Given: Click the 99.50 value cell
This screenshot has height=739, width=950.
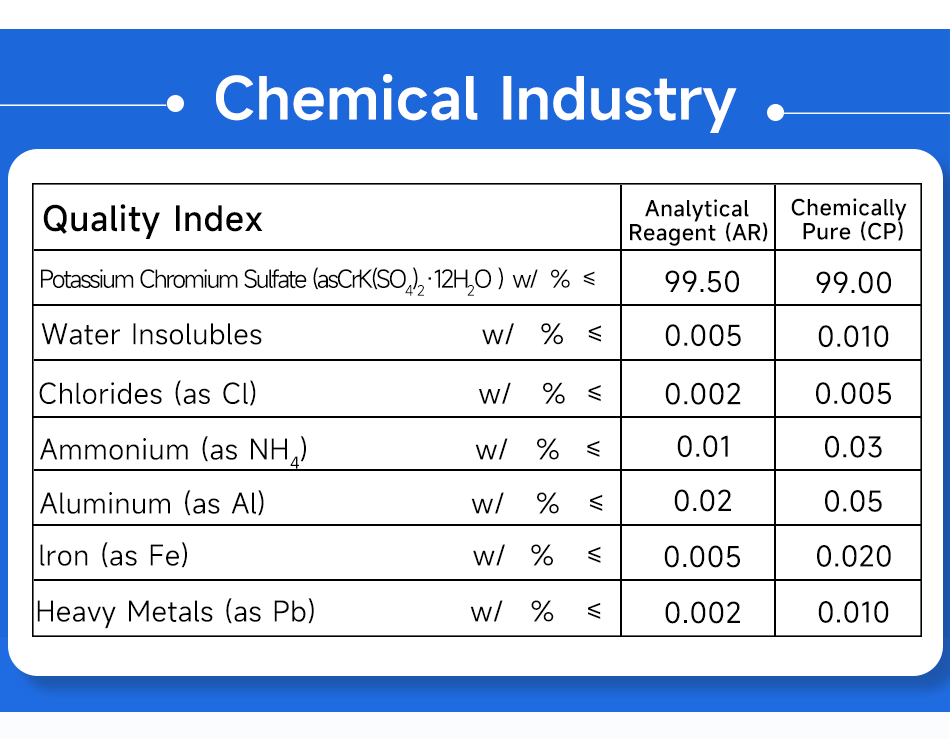Looking at the screenshot, I should pyautogui.click(x=702, y=282).
